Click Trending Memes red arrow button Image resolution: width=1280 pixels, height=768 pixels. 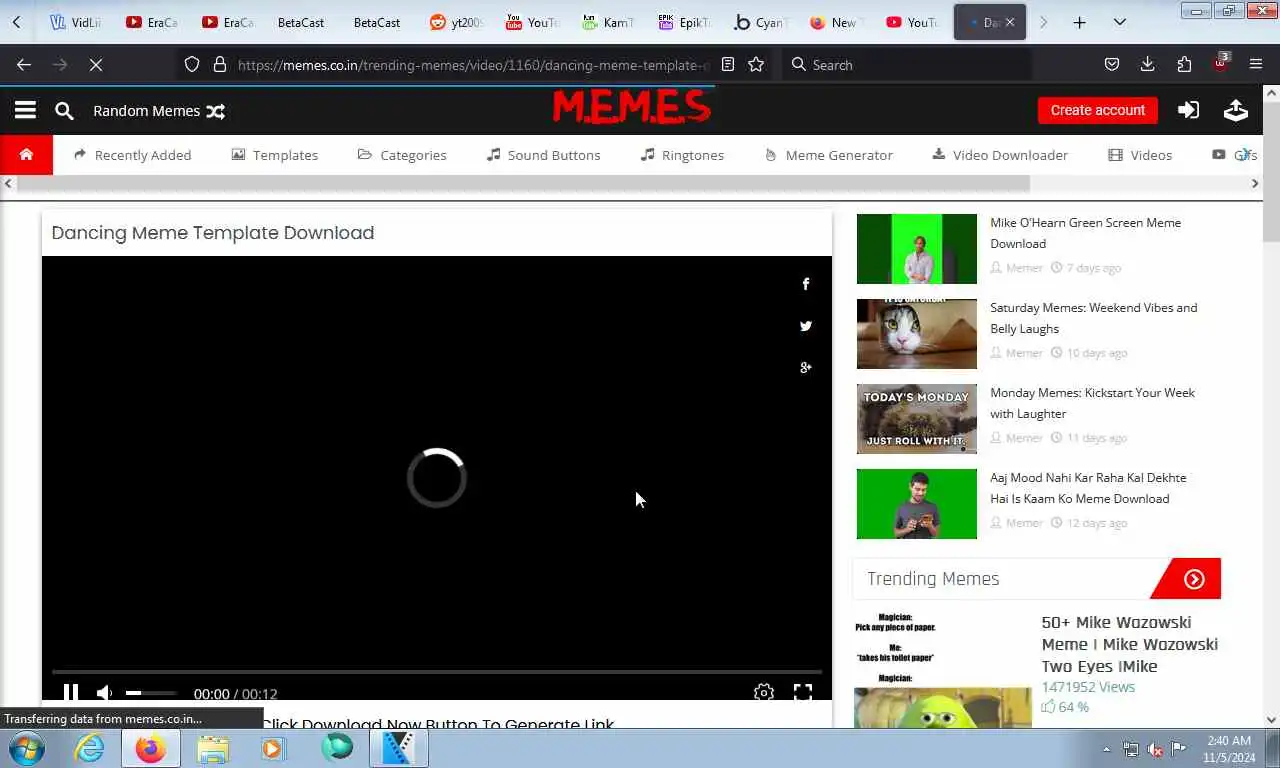click(x=1193, y=579)
